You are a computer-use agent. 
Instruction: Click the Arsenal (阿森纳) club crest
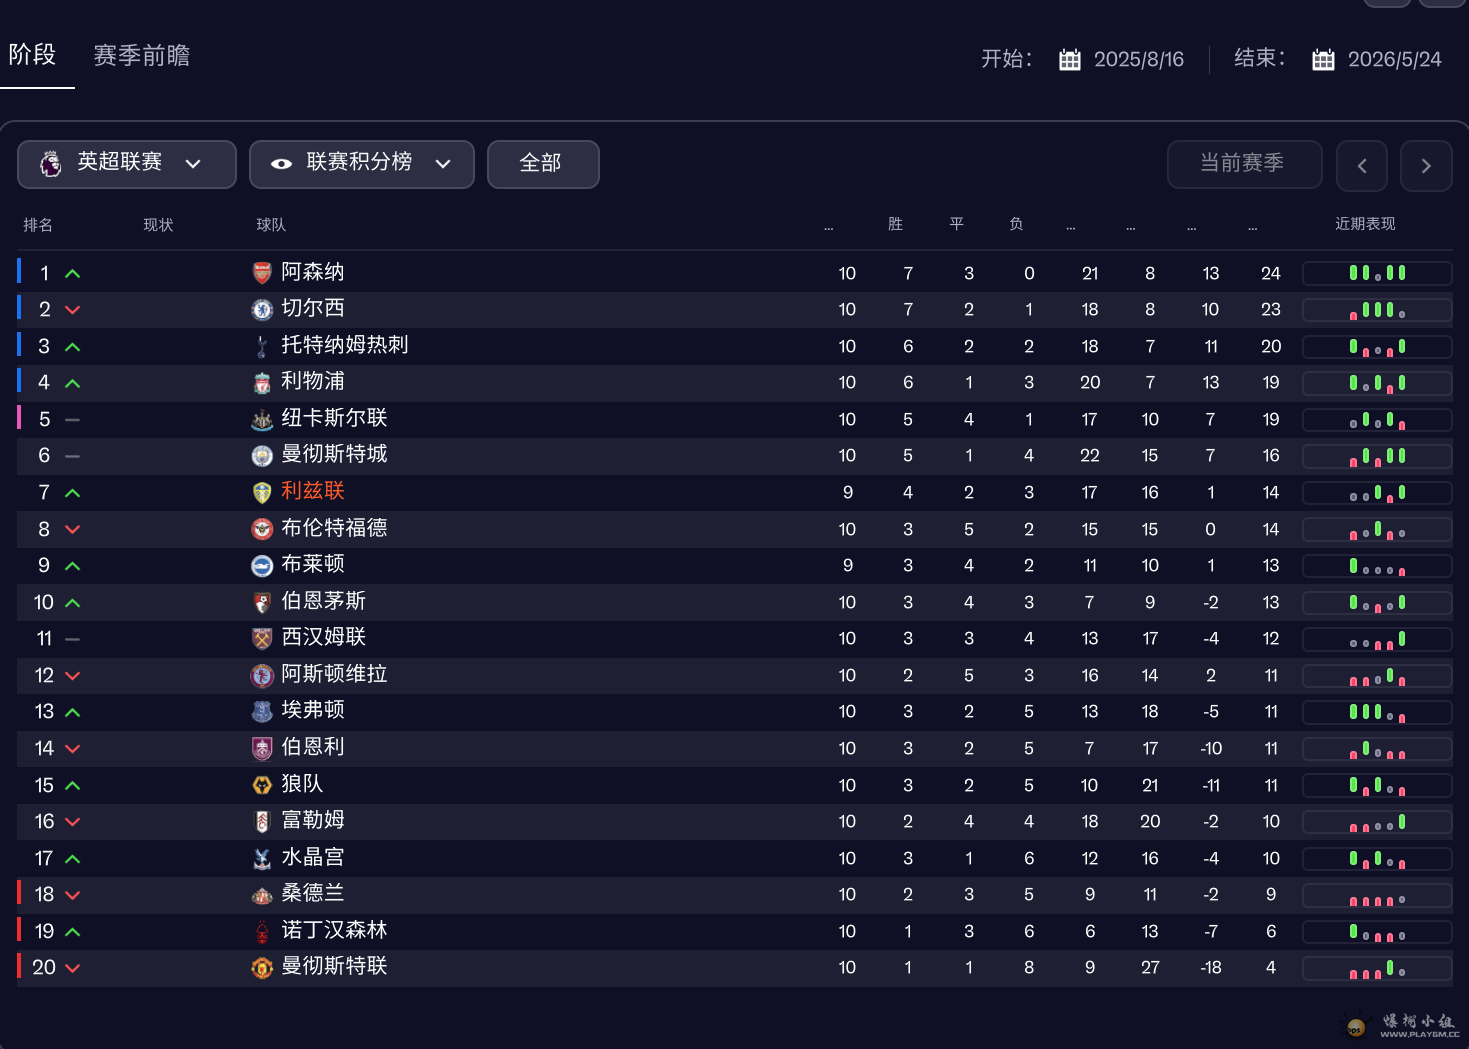[x=262, y=273]
